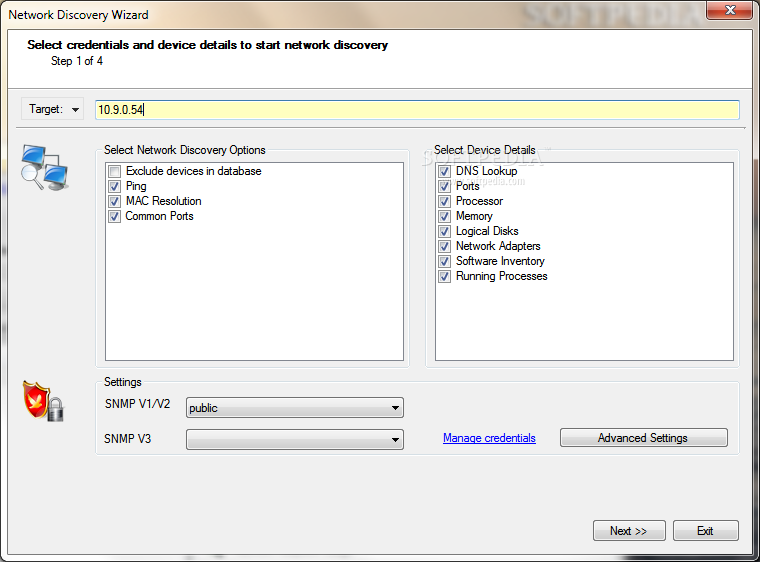Viewport: 760px width, 562px height.
Task: Open the Manage credentials link
Action: pos(489,438)
